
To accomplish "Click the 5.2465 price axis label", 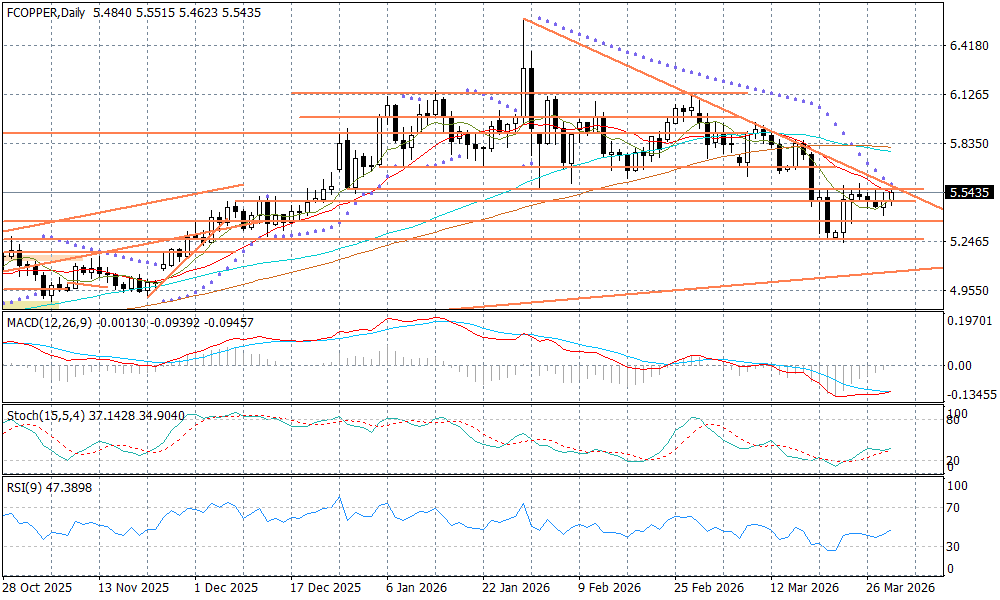I will pyautogui.click(x=968, y=242).
